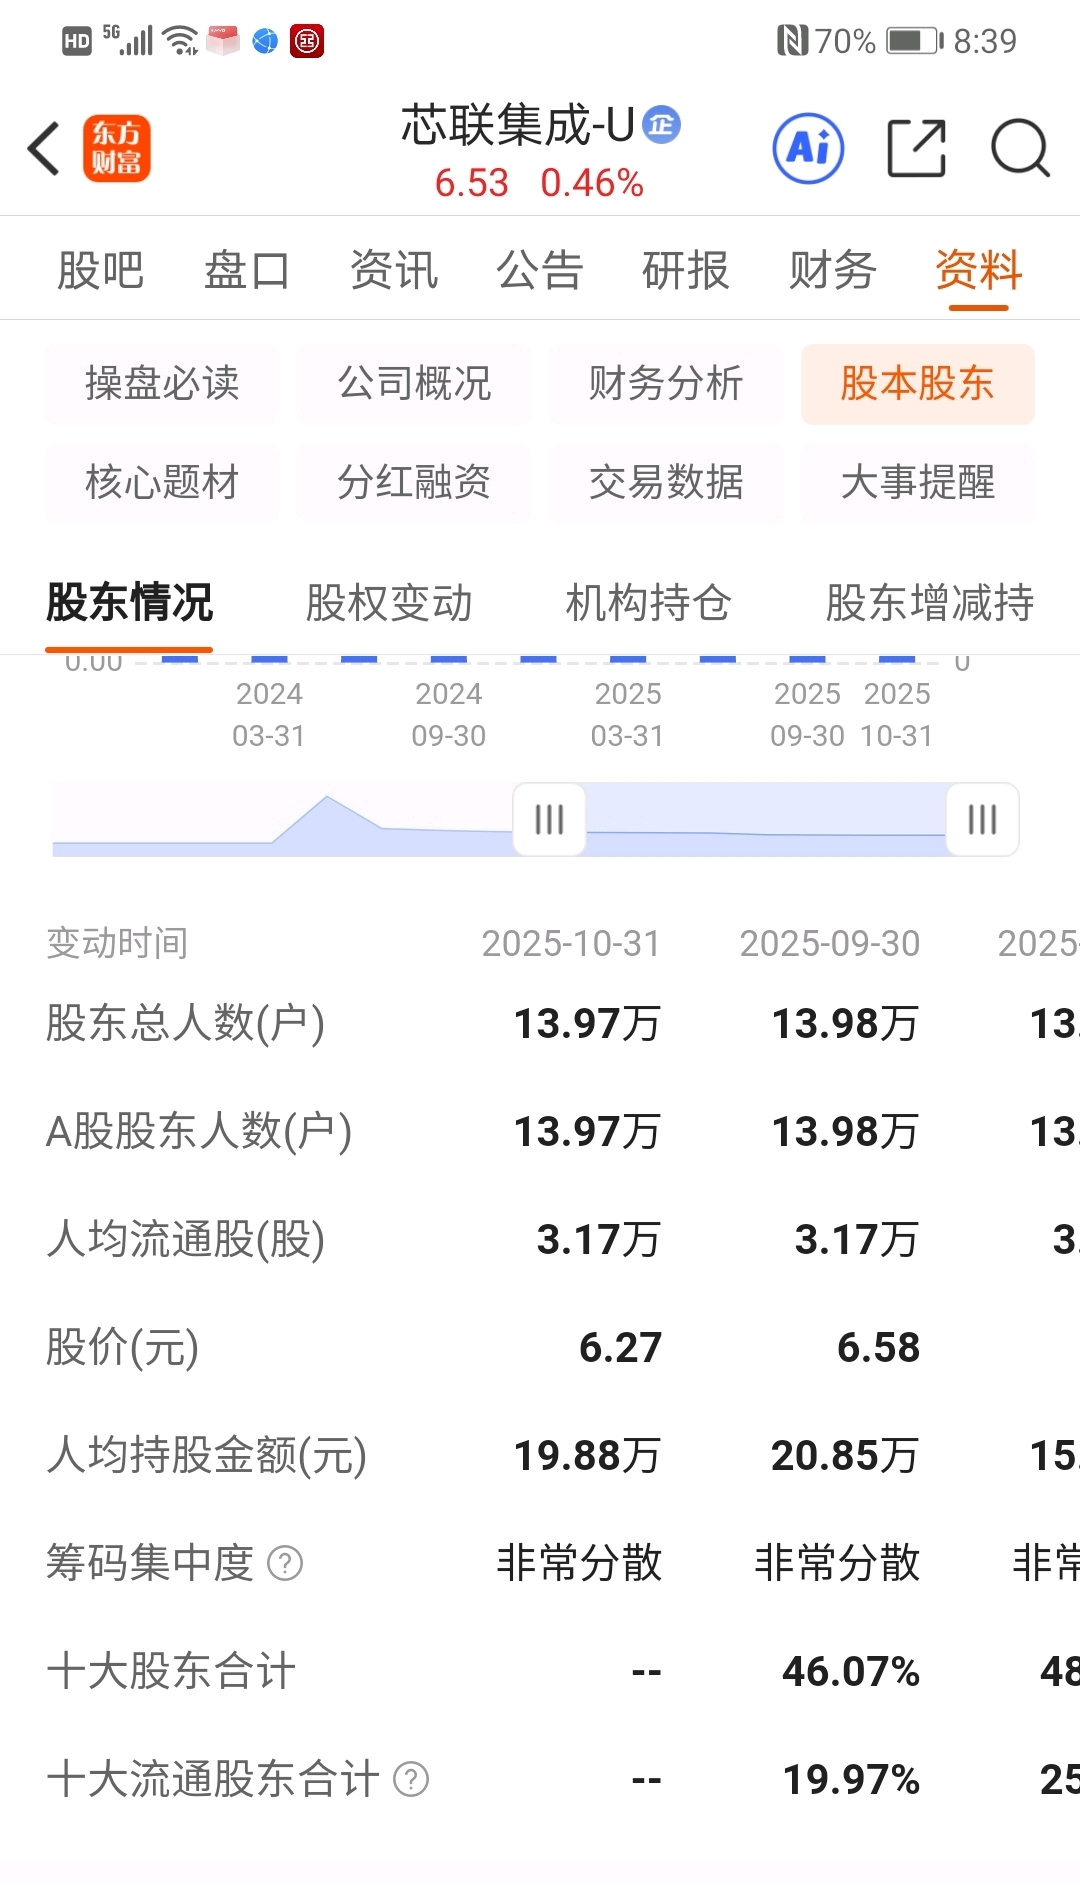Select the 公司概况 section button
Image resolution: width=1080 pixels, height=1895 pixels.
click(x=414, y=383)
